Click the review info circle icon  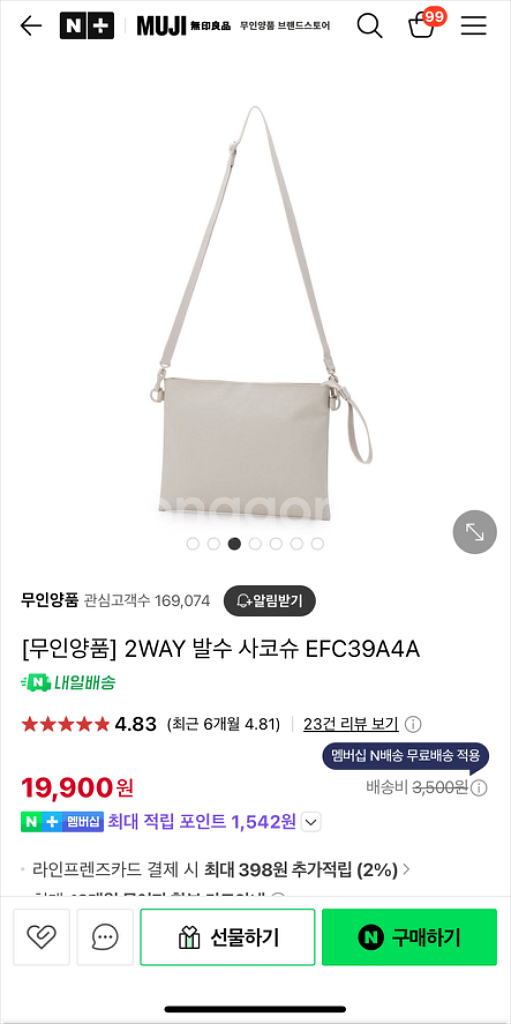[x=413, y=724]
